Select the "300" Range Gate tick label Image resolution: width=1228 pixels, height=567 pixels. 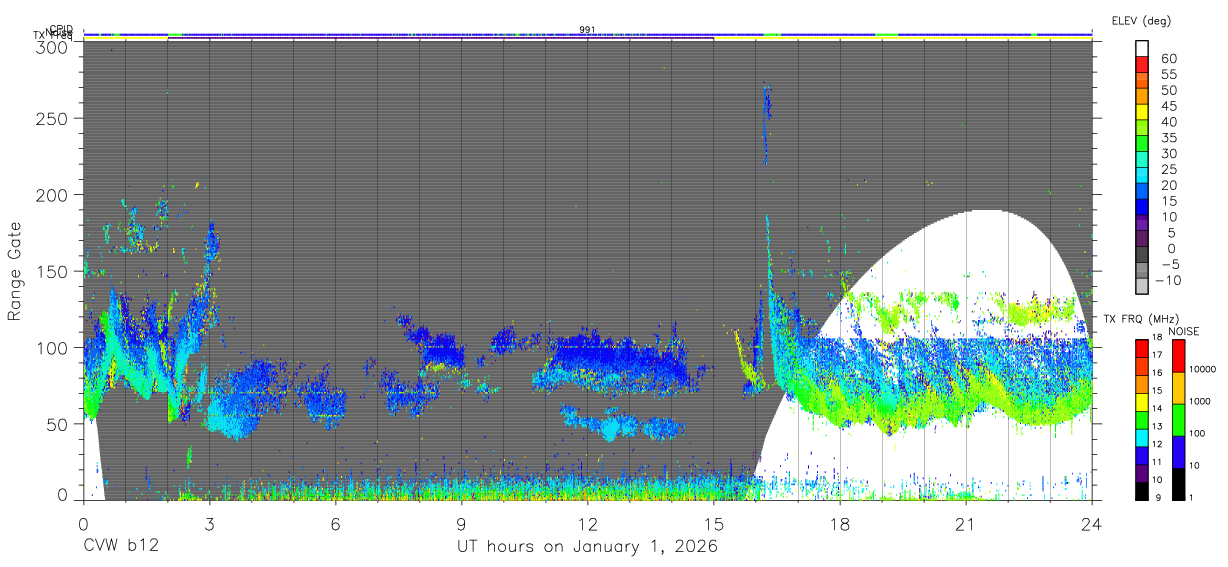tap(54, 47)
